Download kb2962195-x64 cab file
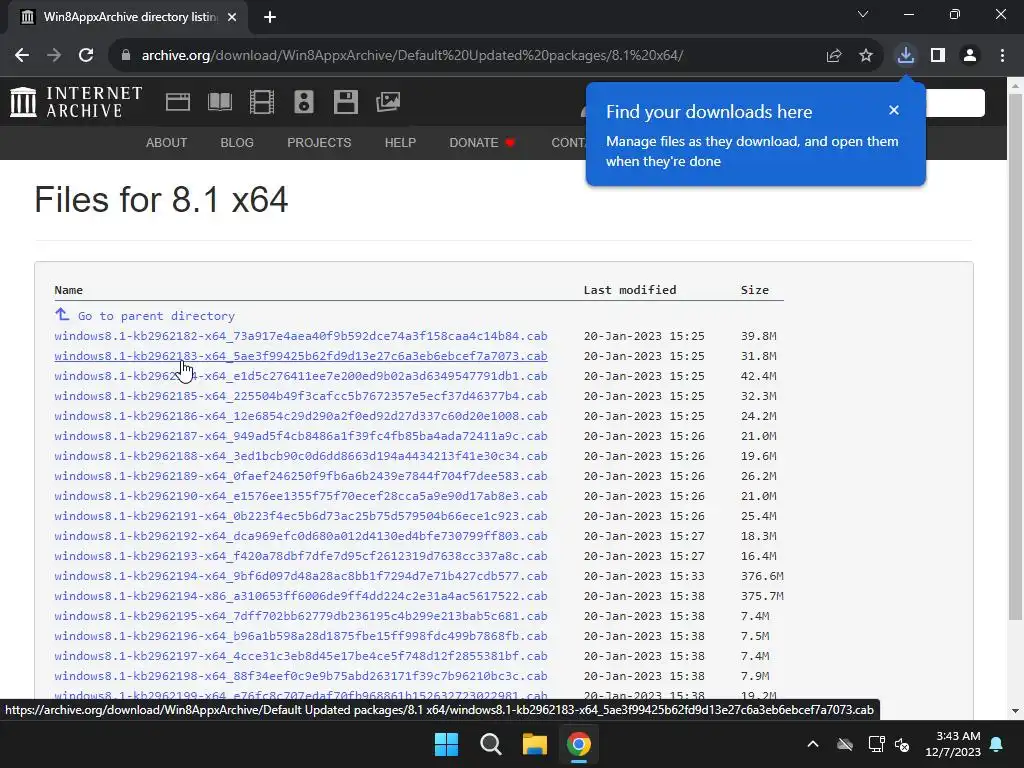The height and width of the screenshot is (768, 1024). click(x=300, y=616)
